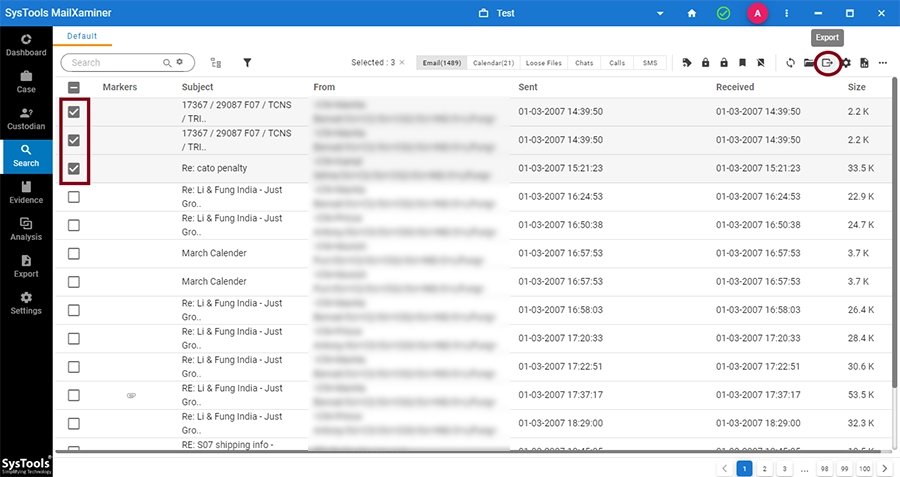Check the row sent 16:58:03
This screenshot has width=900, height=477.
[73, 310]
